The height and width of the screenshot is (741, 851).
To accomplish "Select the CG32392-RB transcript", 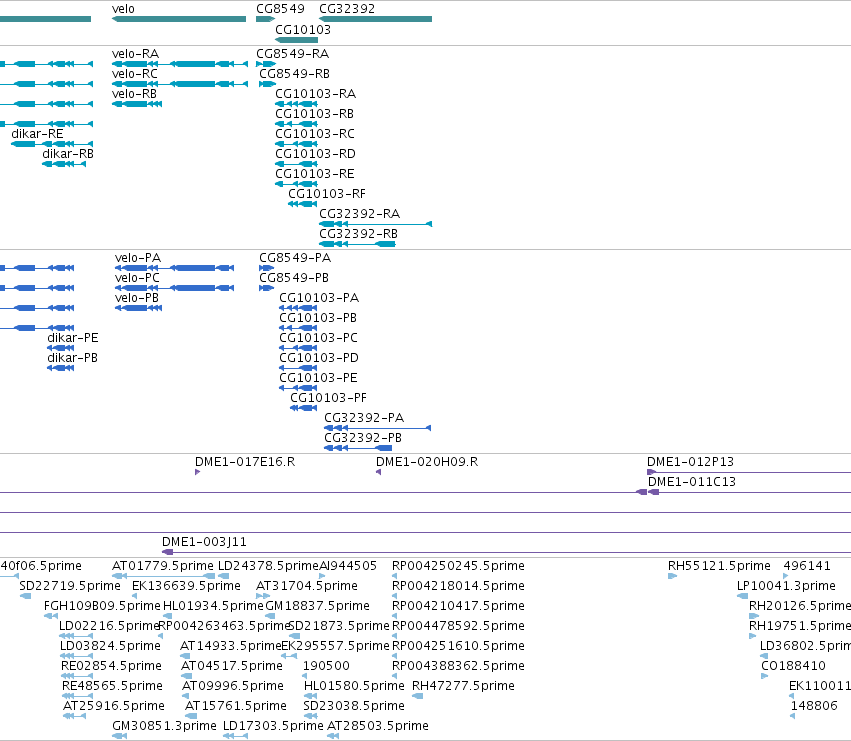I will coord(358,235).
